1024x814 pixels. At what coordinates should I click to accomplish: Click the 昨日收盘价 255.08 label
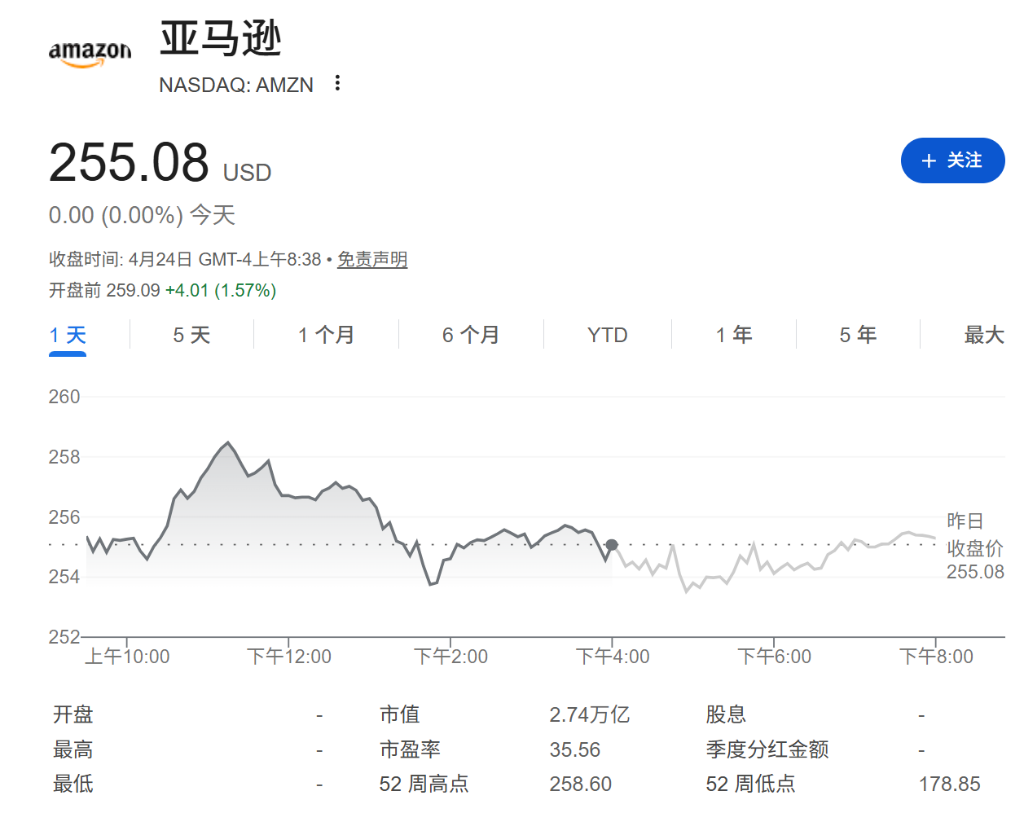974,547
